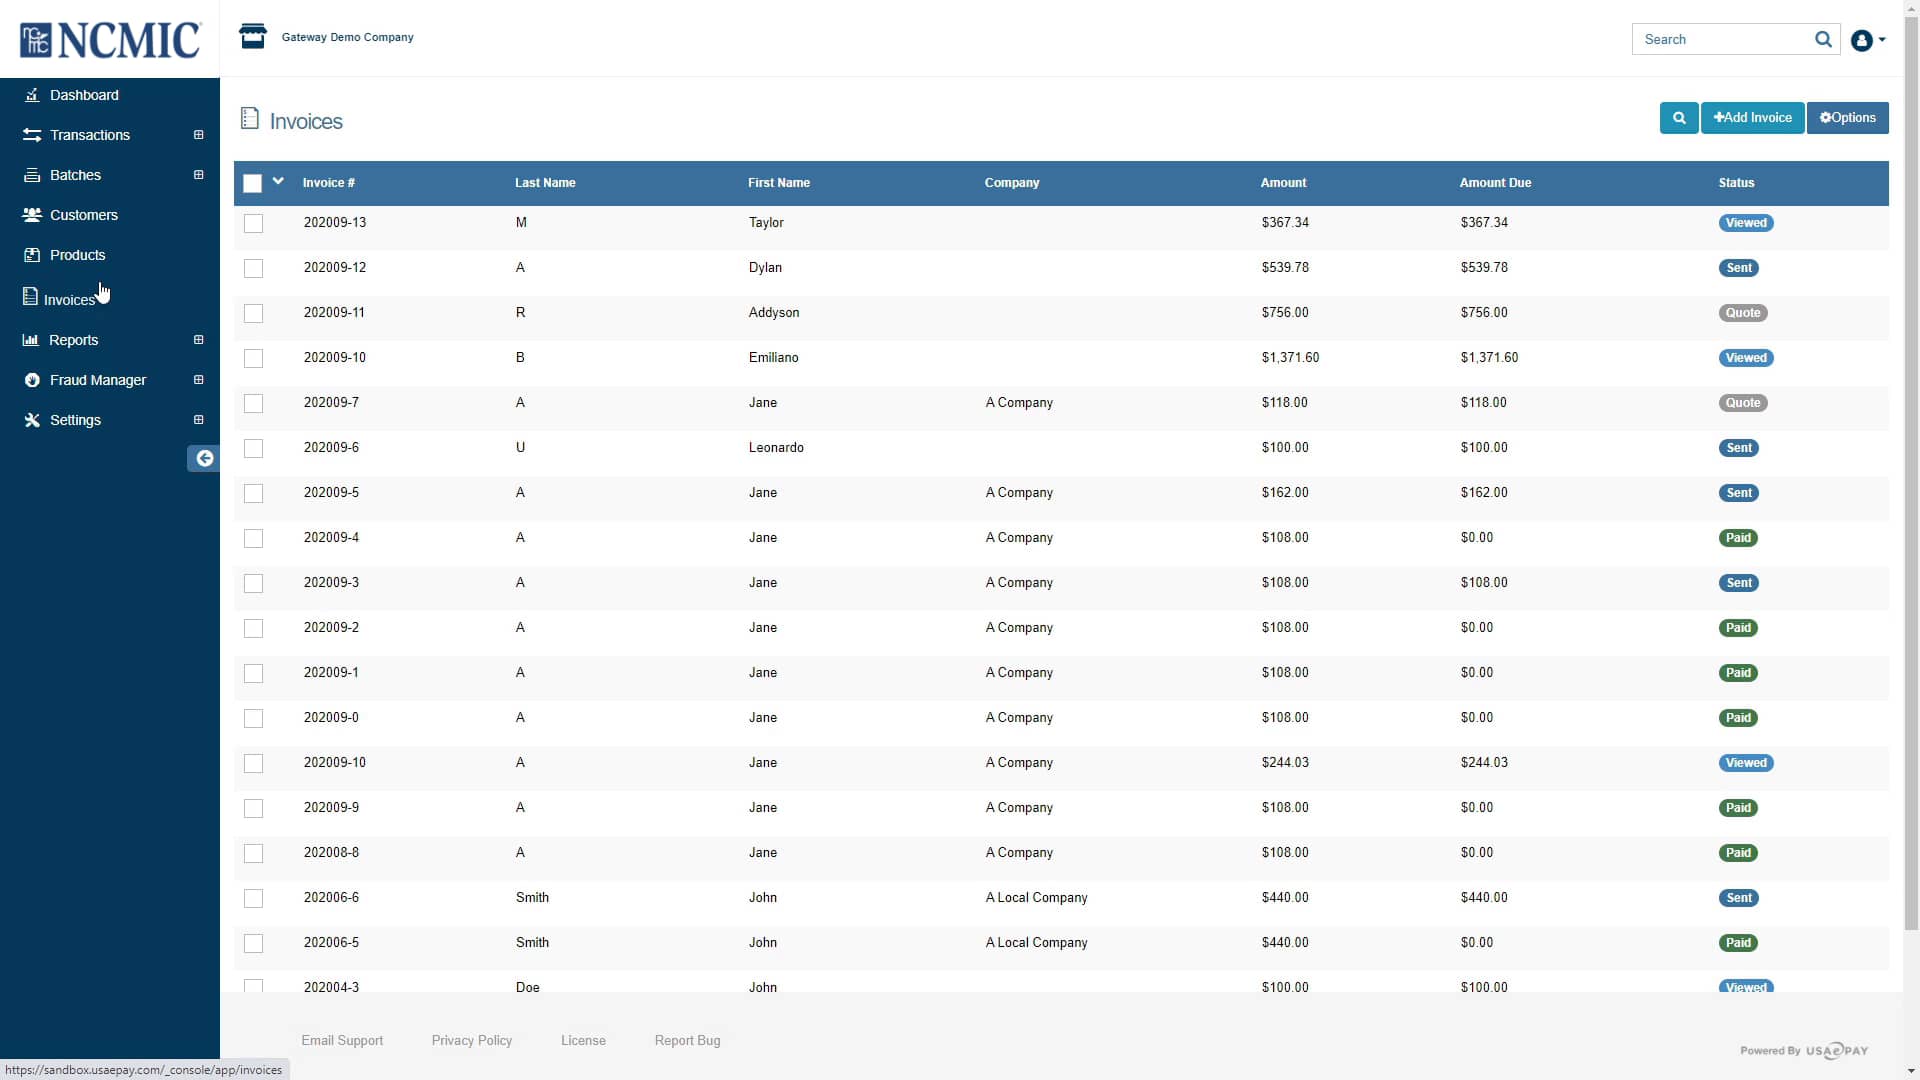Navigate to Customers via sidebar icon

84,215
